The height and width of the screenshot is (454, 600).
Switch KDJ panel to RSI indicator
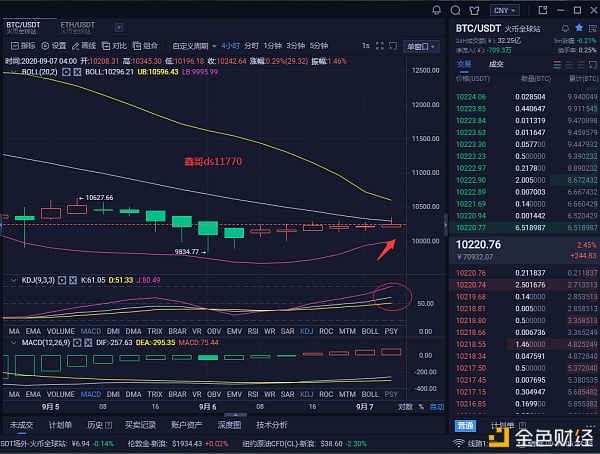click(x=253, y=331)
